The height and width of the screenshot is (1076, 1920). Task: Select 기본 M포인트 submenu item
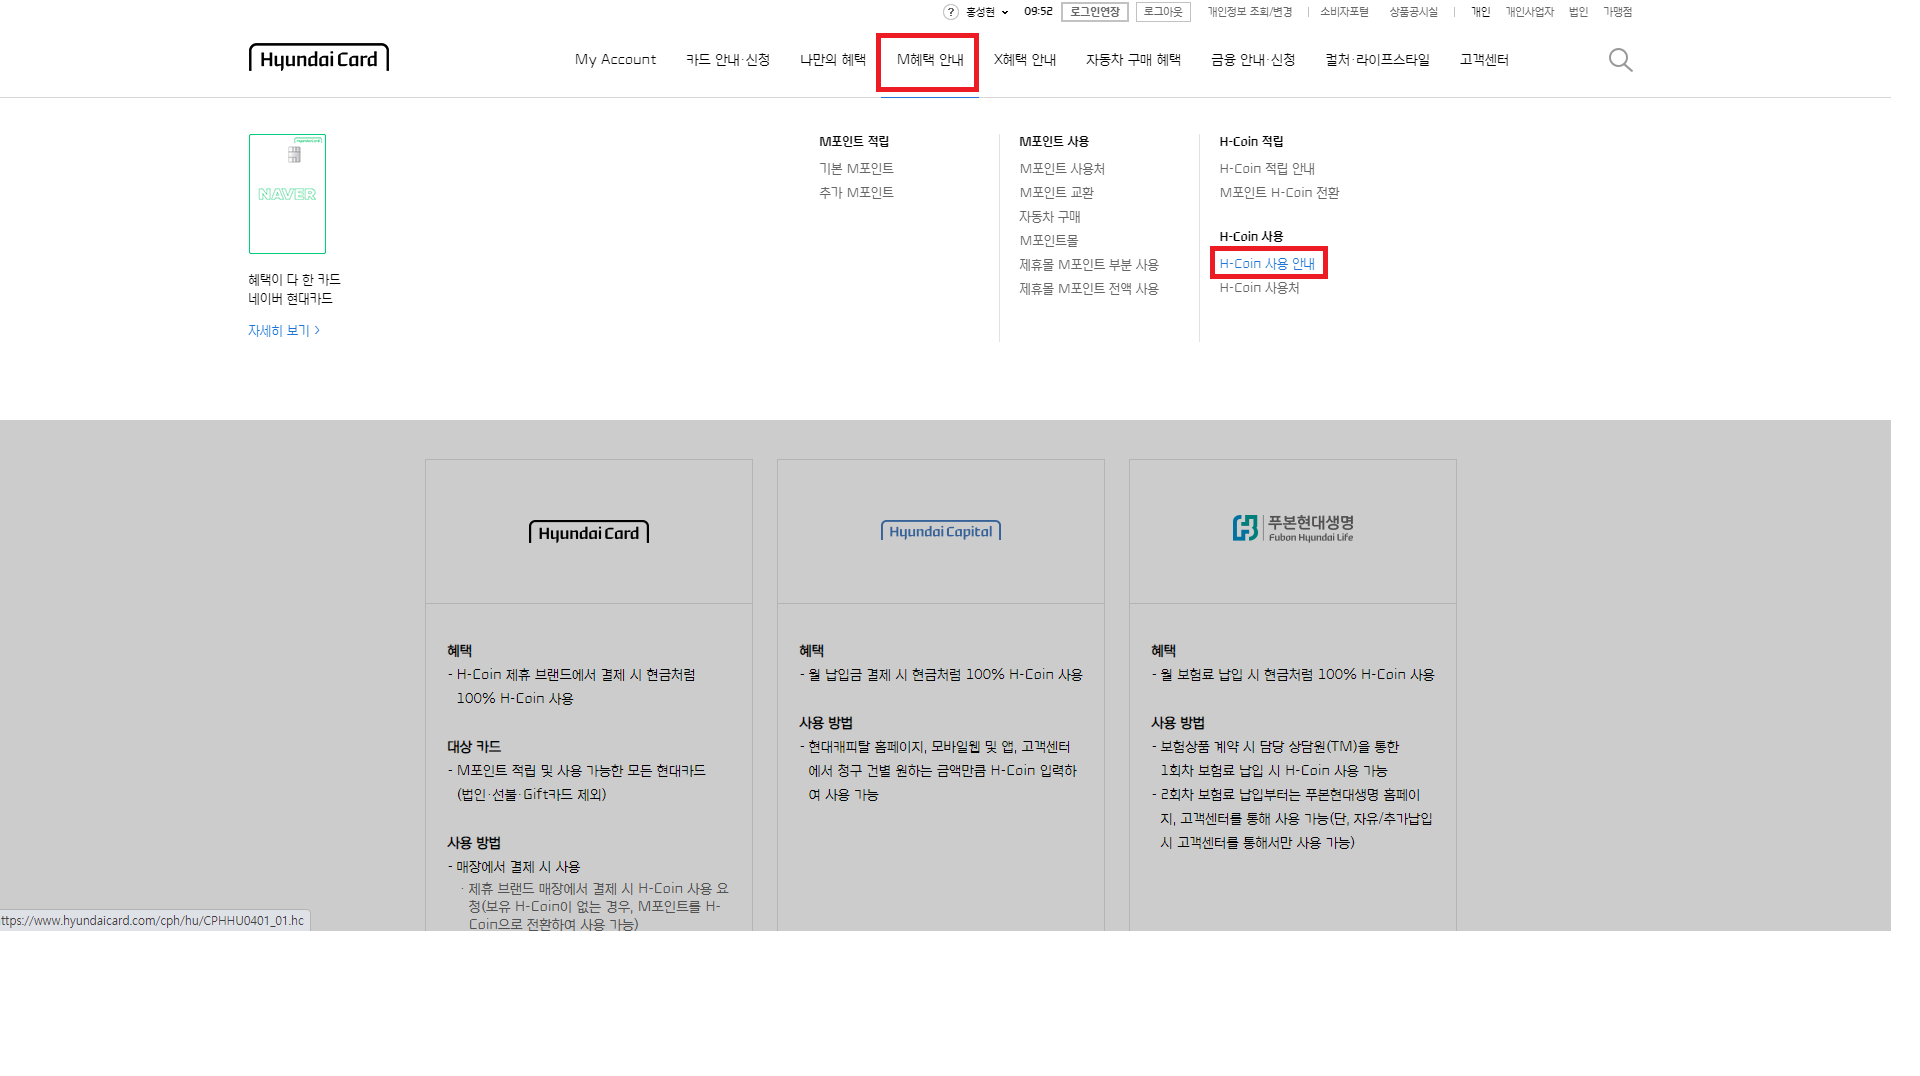[856, 169]
